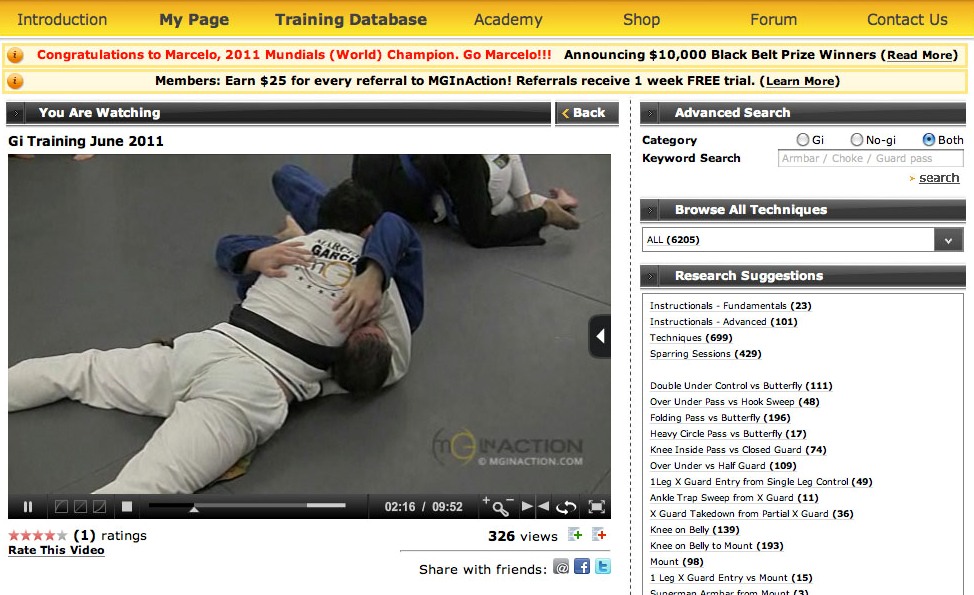Pause the video playback
This screenshot has width=974, height=595.
click(27, 507)
